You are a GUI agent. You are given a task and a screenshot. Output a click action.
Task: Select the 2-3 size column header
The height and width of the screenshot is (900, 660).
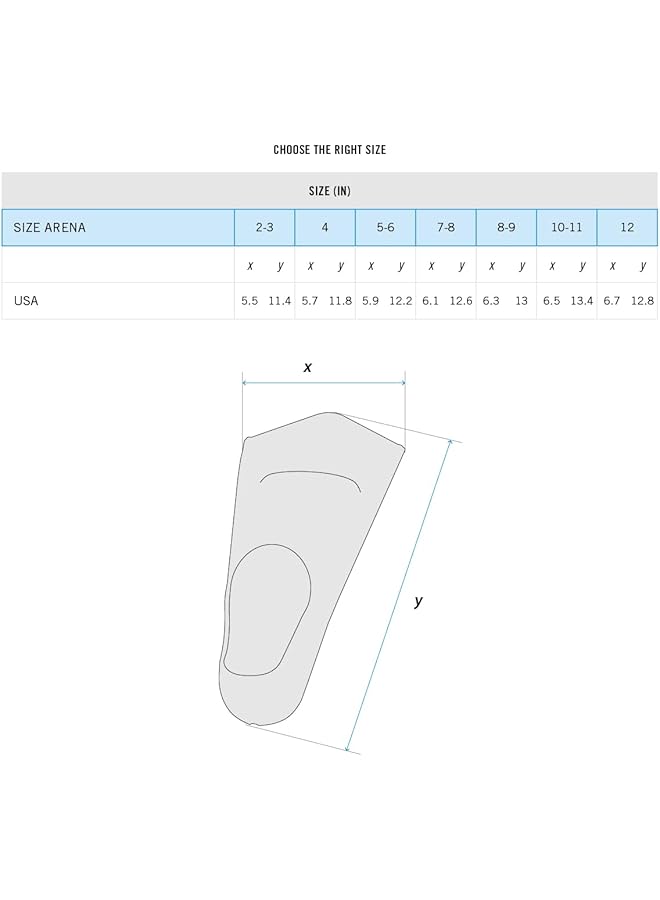coord(265,227)
